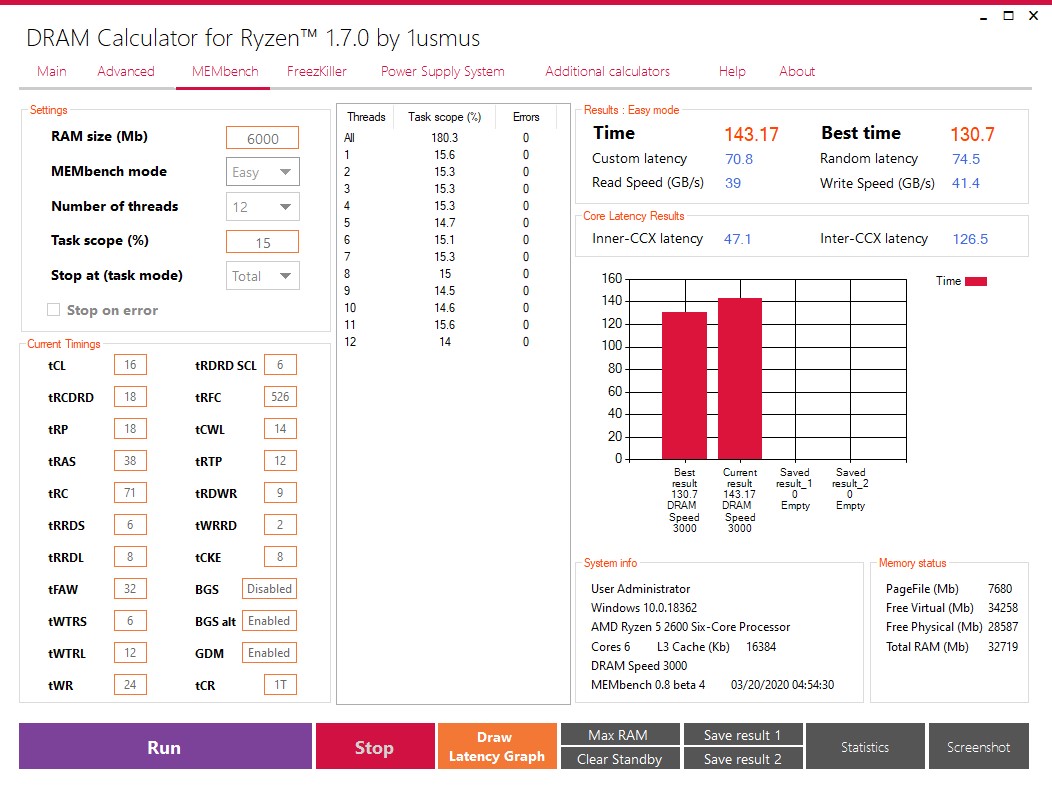Click the tRC value 71 field
1052x790 pixels.
tap(130, 493)
